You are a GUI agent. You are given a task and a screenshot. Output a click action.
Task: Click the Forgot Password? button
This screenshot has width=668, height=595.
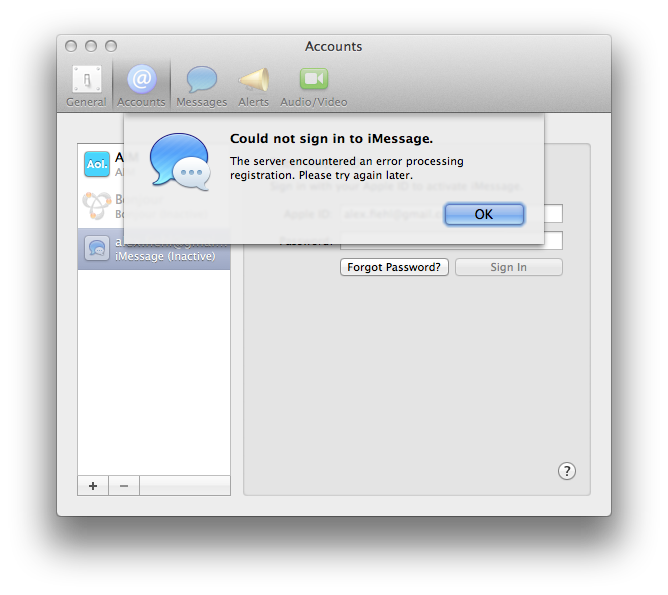[x=394, y=267]
